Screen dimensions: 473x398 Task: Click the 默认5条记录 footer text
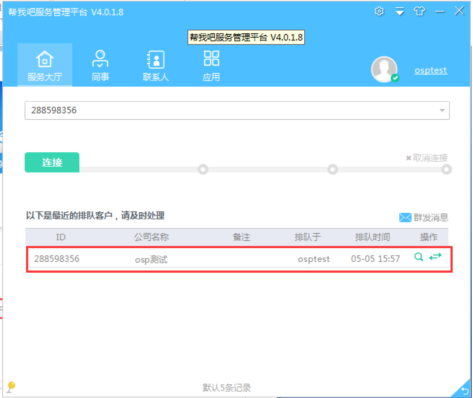point(227,388)
